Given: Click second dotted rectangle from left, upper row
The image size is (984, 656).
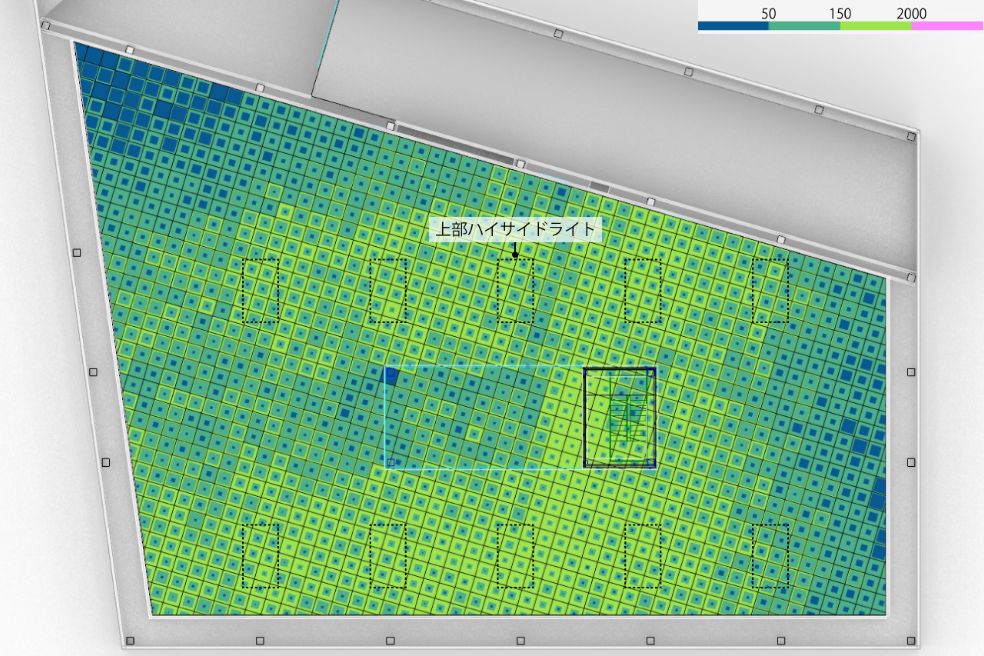Looking at the screenshot, I should (388, 290).
